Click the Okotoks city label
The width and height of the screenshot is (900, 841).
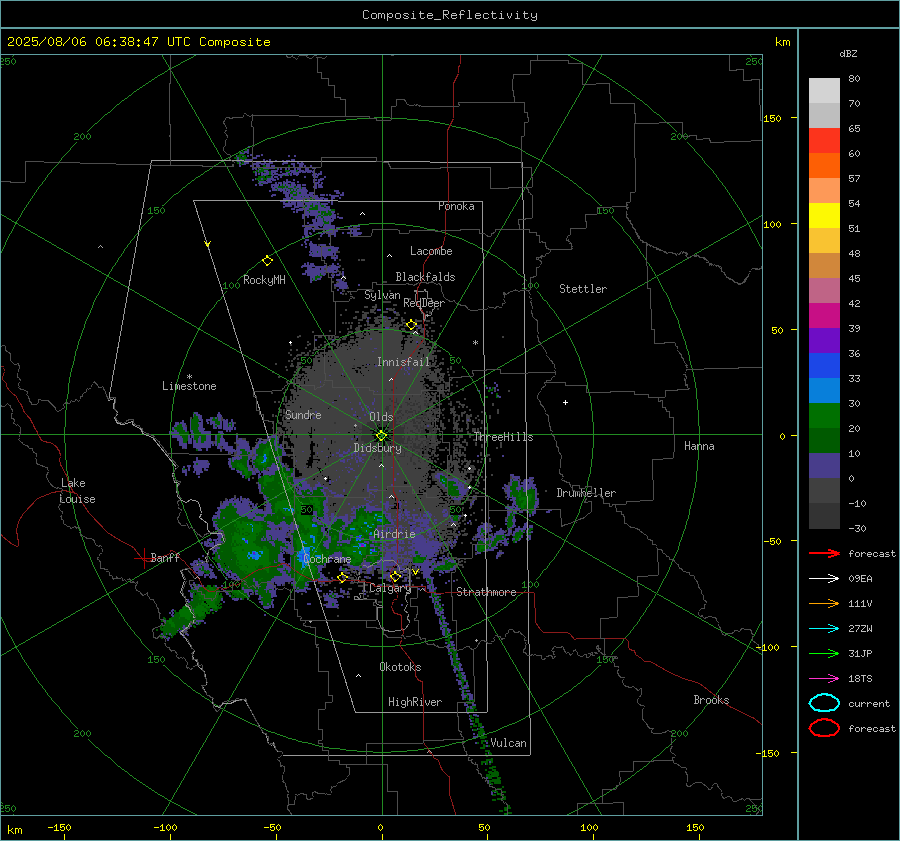click(x=400, y=666)
